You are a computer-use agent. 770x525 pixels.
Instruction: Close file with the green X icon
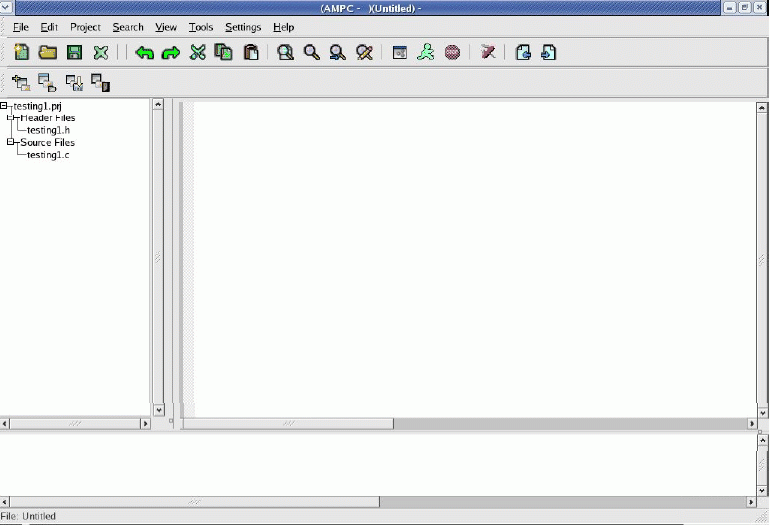(x=101, y=52)
